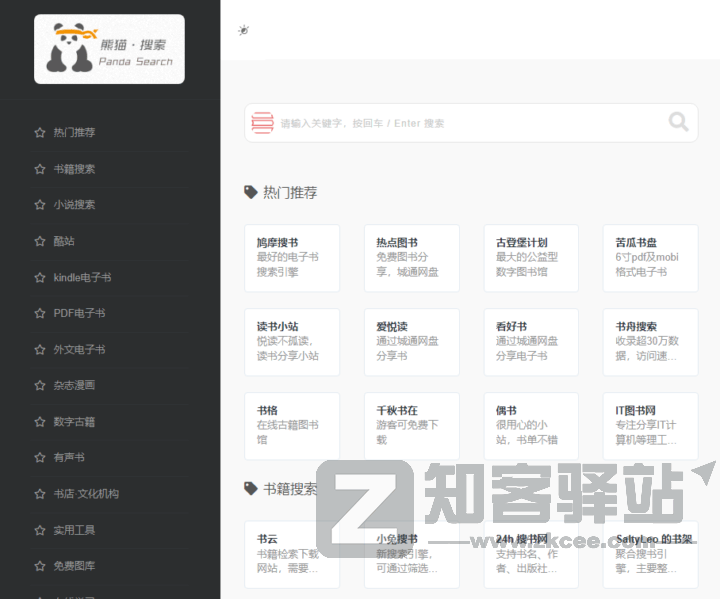Open the 苦瓜书盘 card

click(x=651, y=258)
